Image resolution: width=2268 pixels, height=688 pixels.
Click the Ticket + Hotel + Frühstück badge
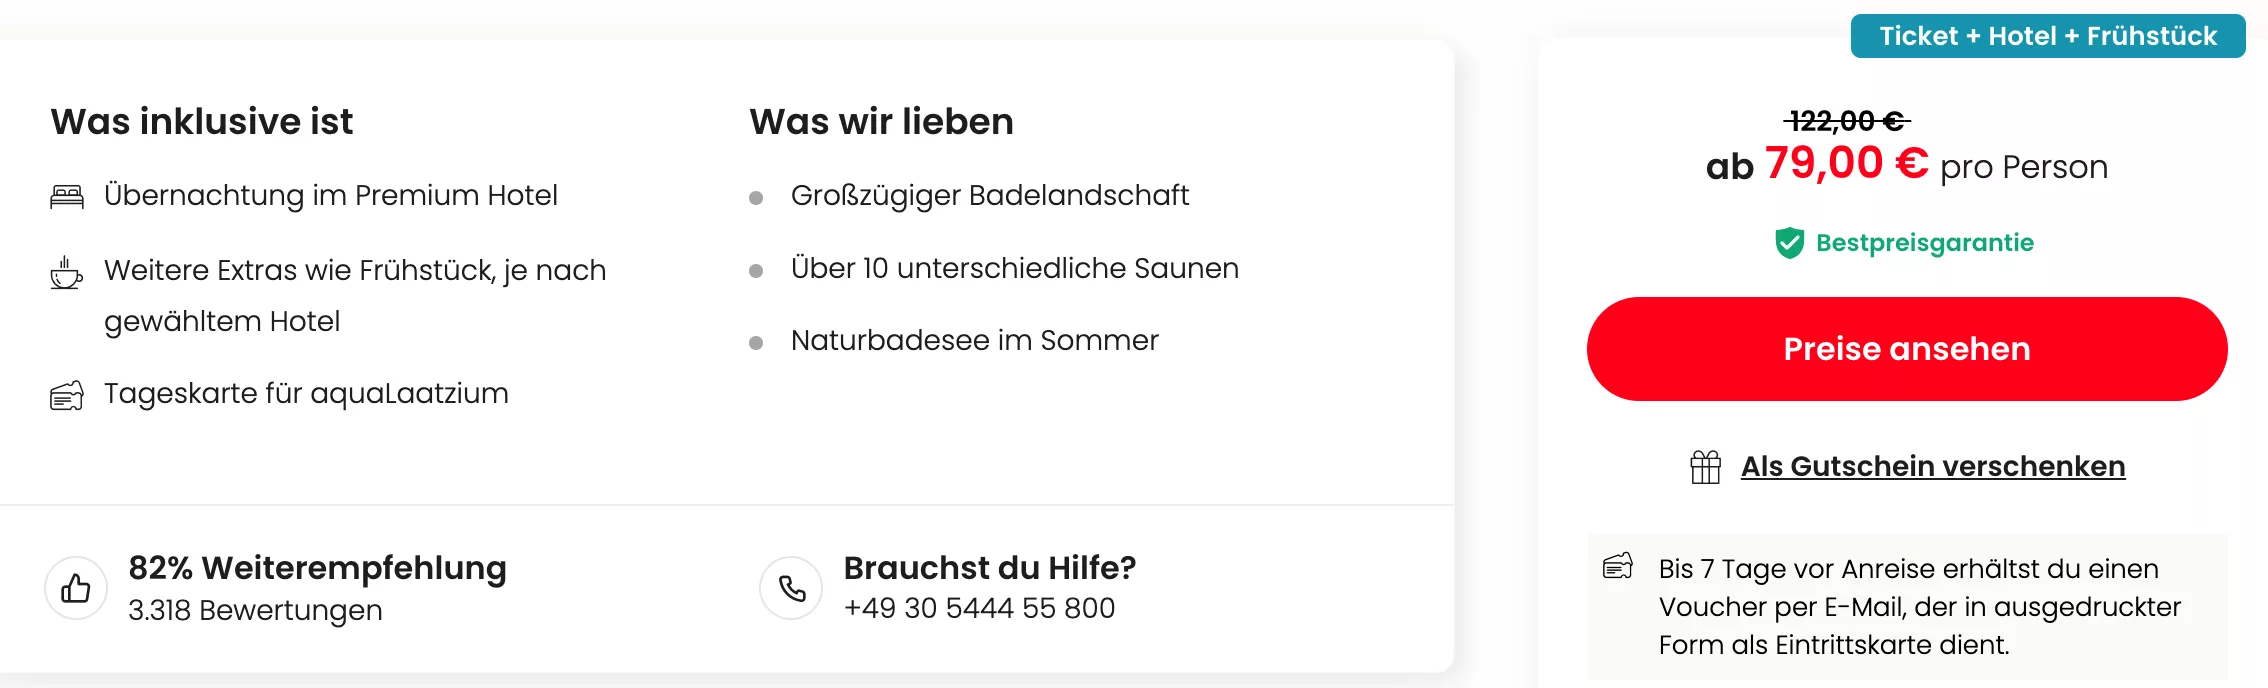point(2047,36)
